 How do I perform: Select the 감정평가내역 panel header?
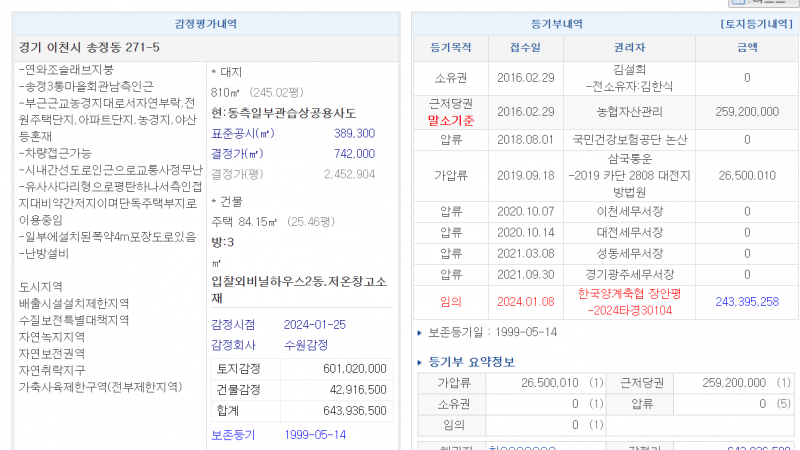click(205, 23)
